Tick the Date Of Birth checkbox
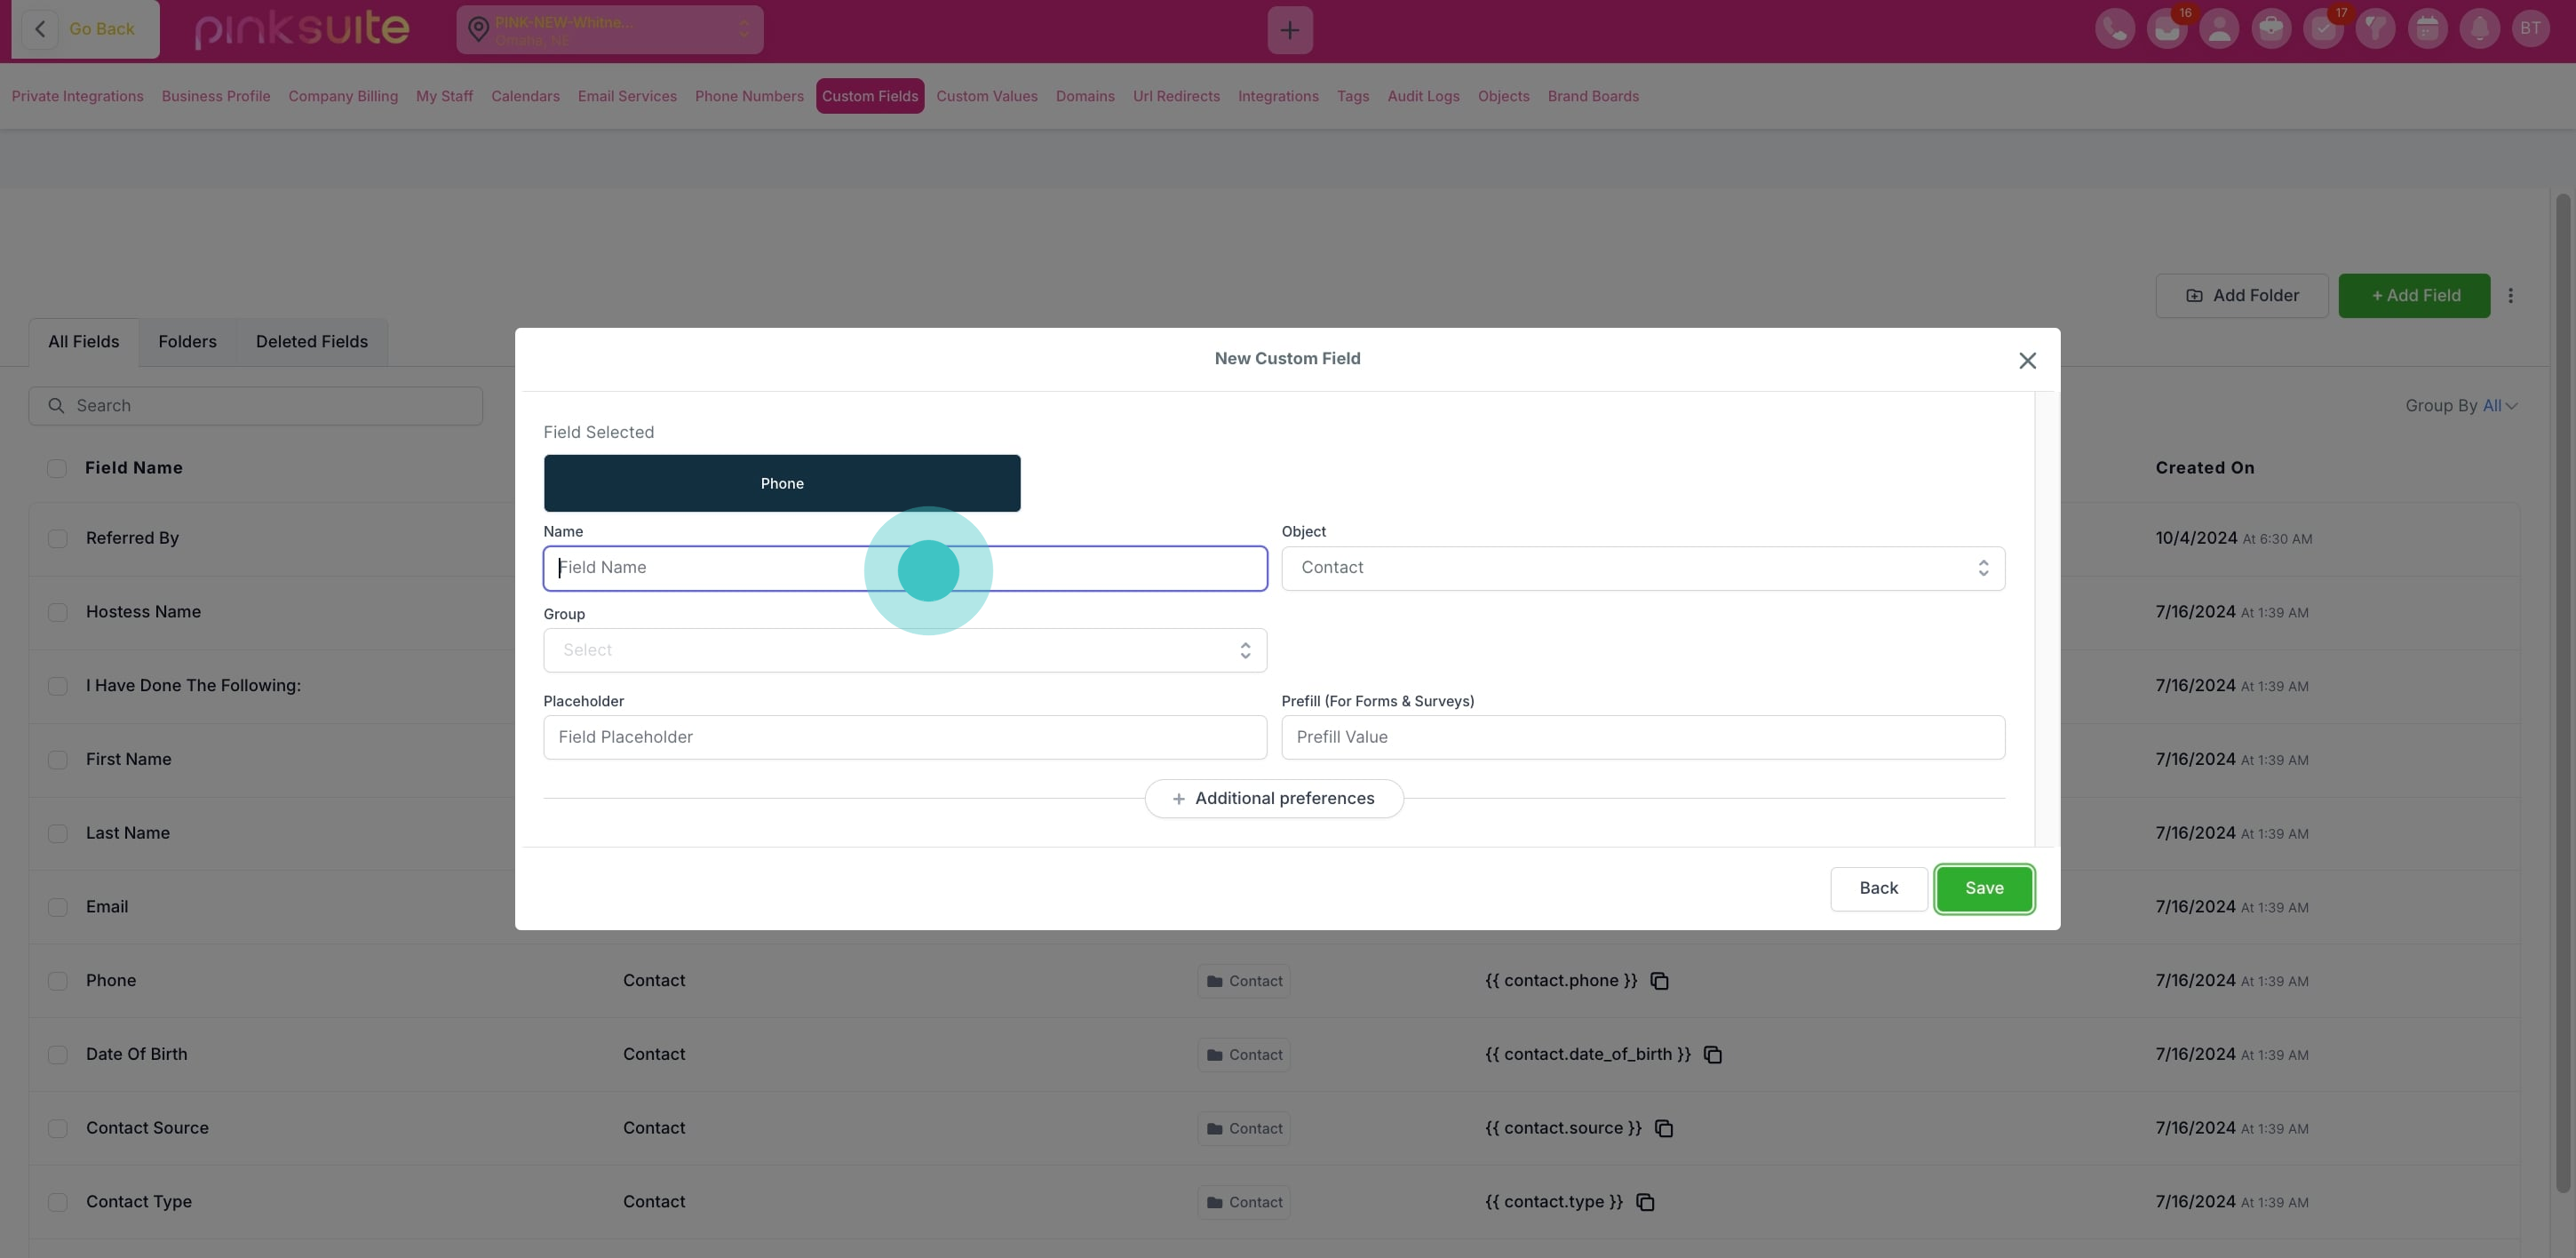Viewport: 2576px width, 1258px height. (58, 1055)
